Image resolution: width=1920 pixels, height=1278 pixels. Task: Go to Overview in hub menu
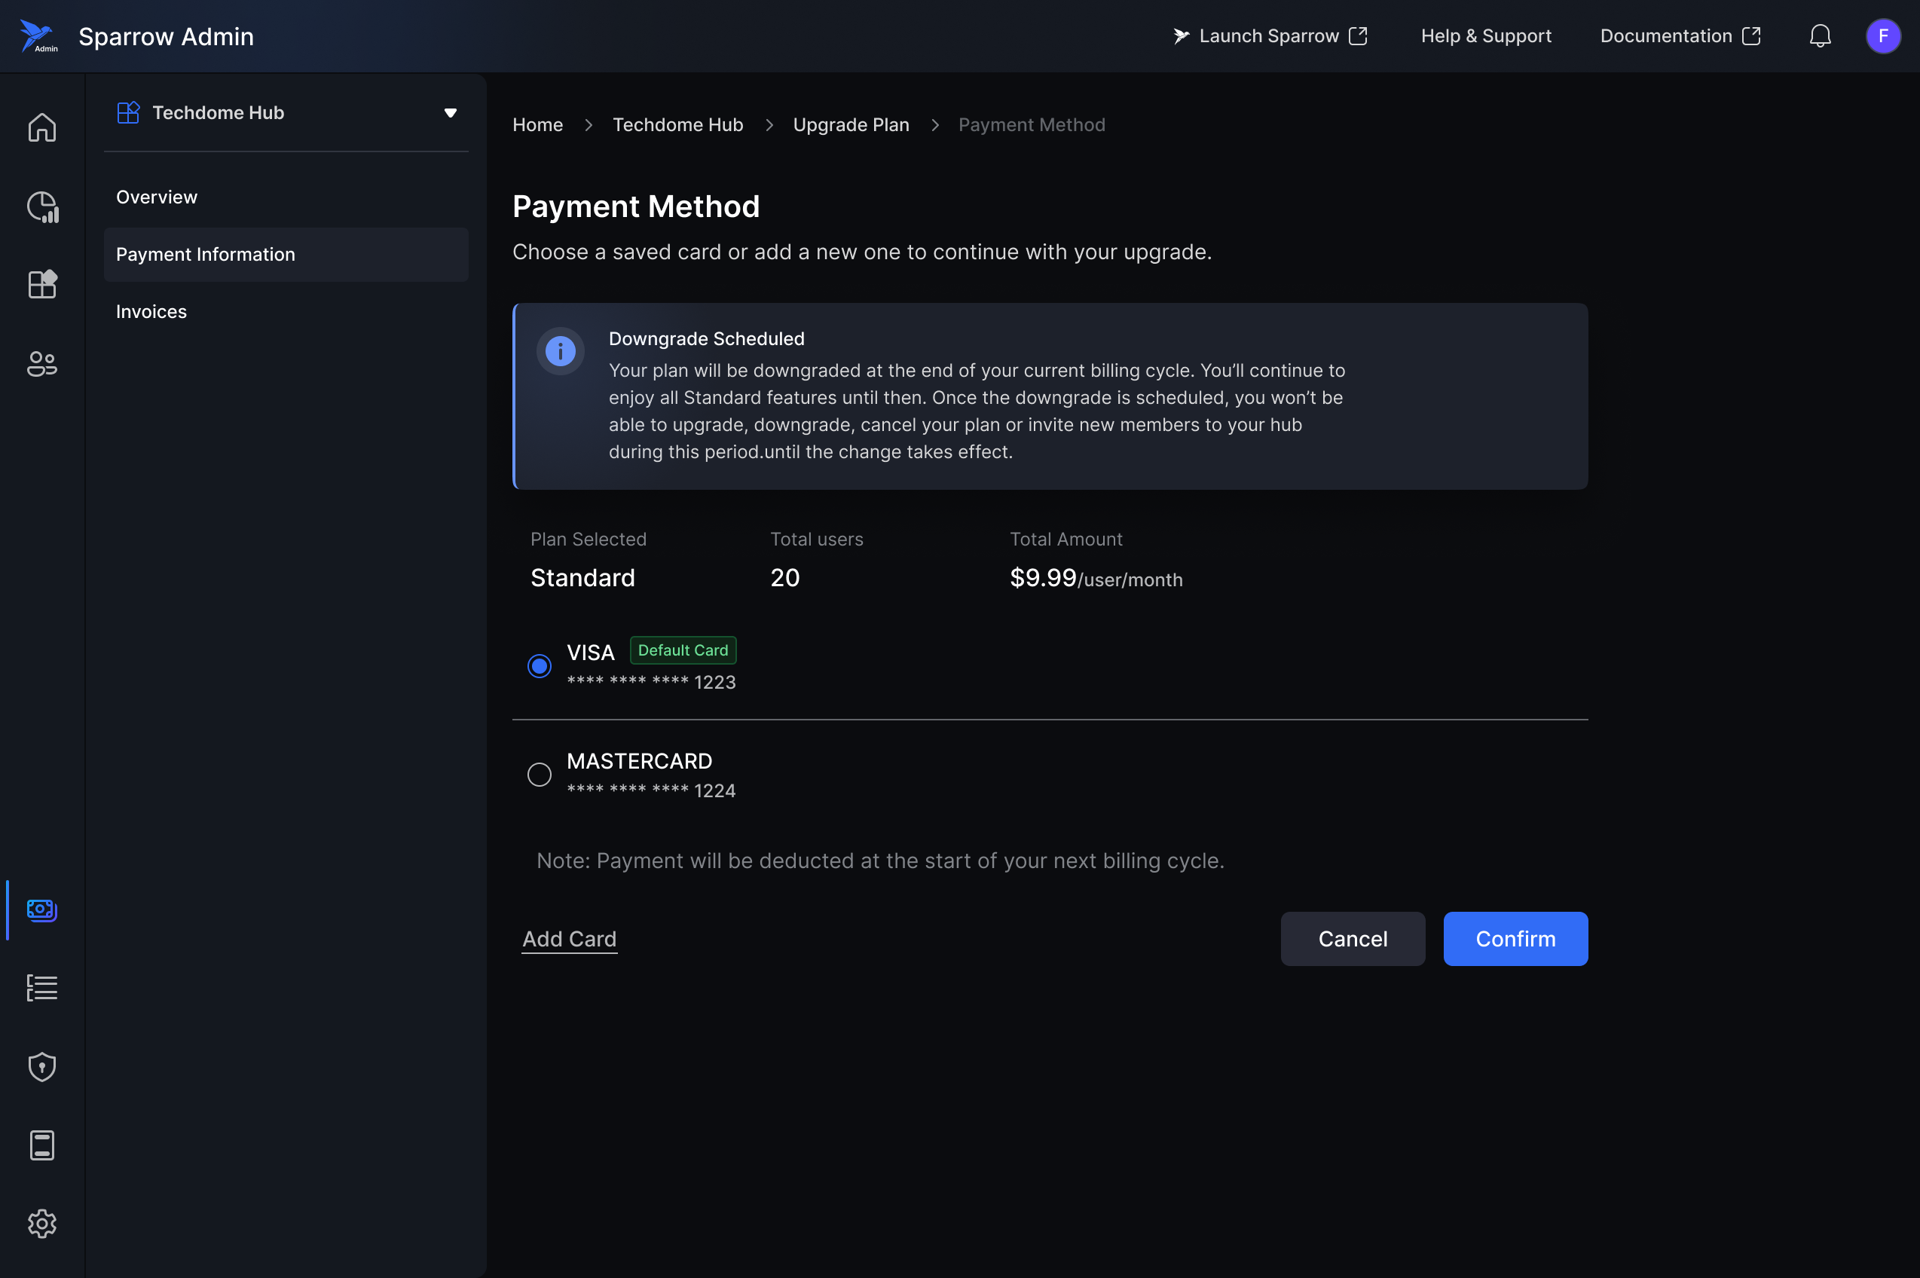(157, 197)
